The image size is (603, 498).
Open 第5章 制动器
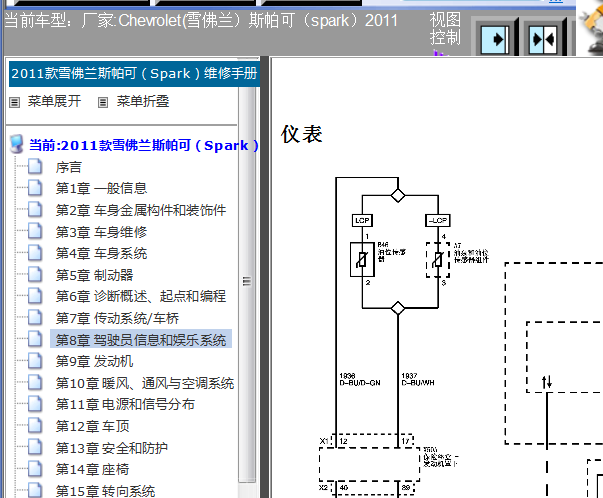[x=94, y=275]
